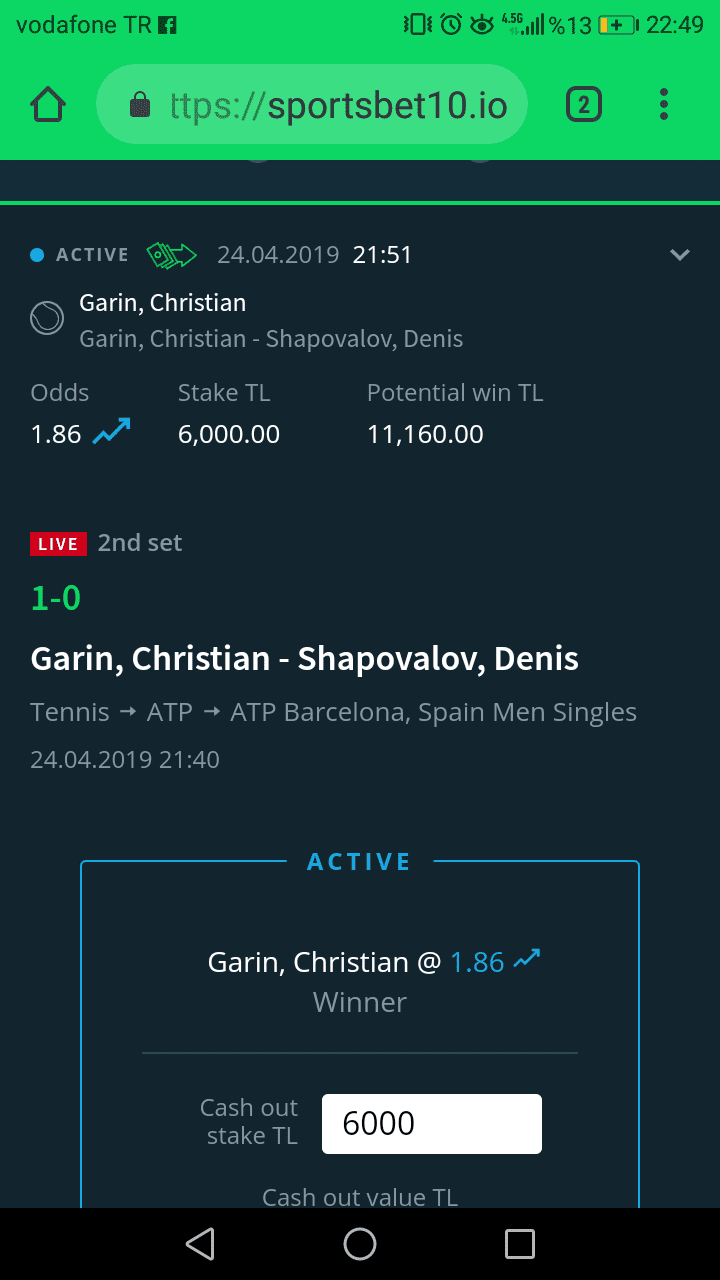The height and width of the screenshot is (1280, 720).
Task: Open the Garin, Christian - Shapovalov, Denis match title
Action: click(305, 659)
